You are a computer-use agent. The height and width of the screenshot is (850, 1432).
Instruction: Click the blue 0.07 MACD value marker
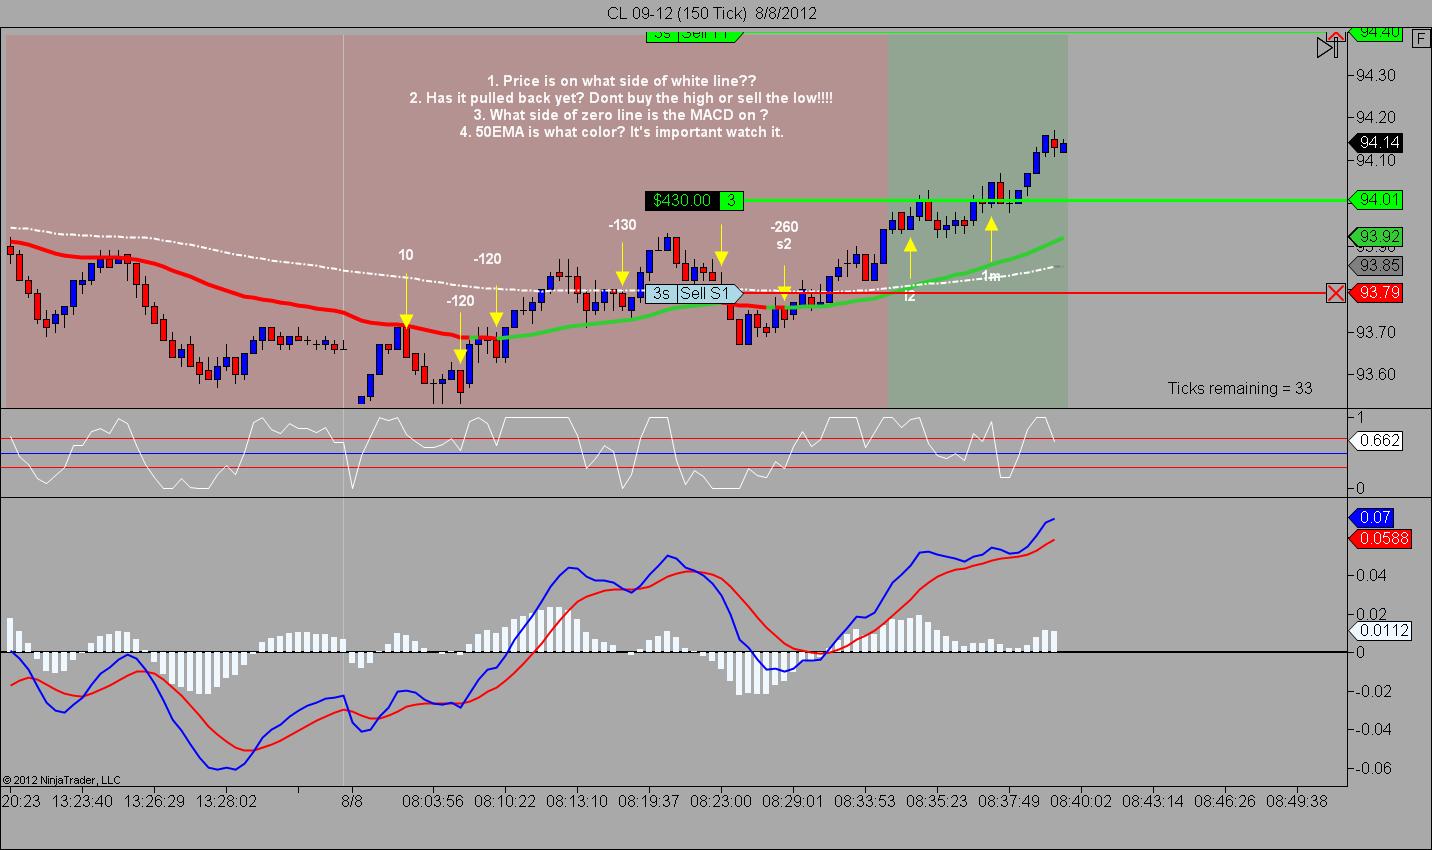pos(1371,517)
